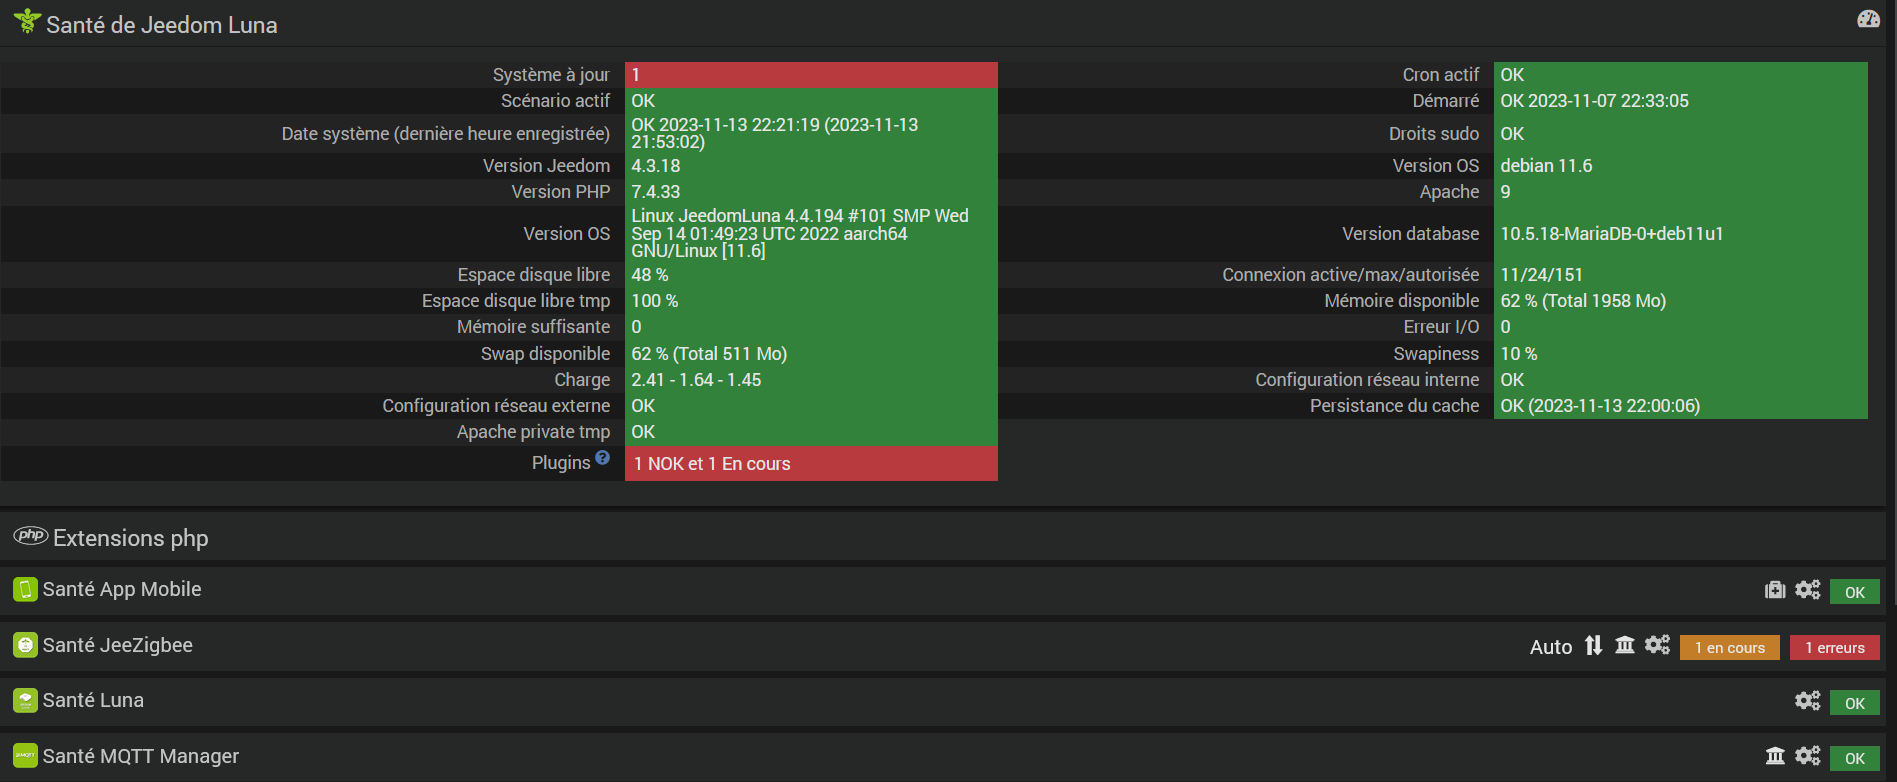Open gears configuration for Santé JeeZigbee
This screenshot has height=782, width=1897.
1657,646
